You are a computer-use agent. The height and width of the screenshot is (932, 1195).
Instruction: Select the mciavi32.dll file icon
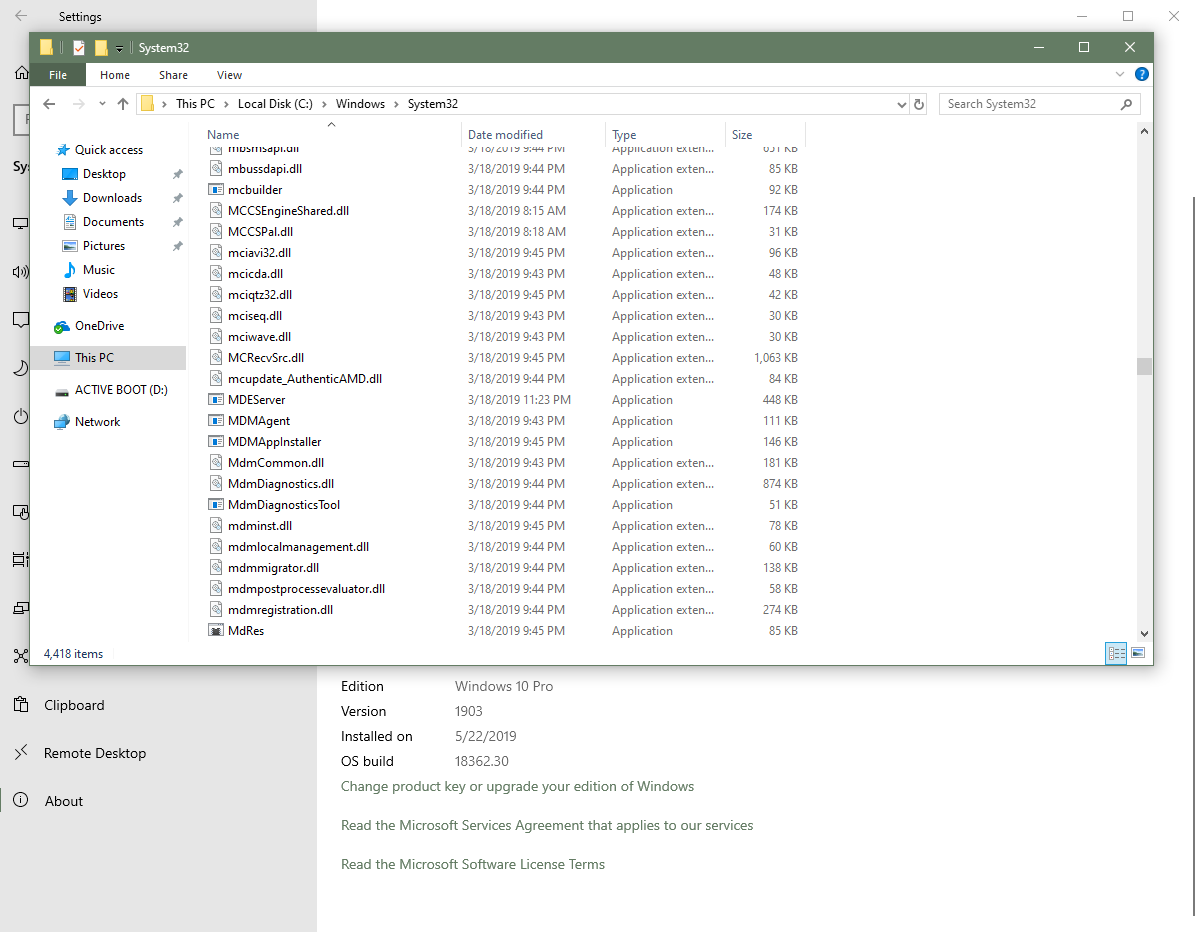coord(216,253)
